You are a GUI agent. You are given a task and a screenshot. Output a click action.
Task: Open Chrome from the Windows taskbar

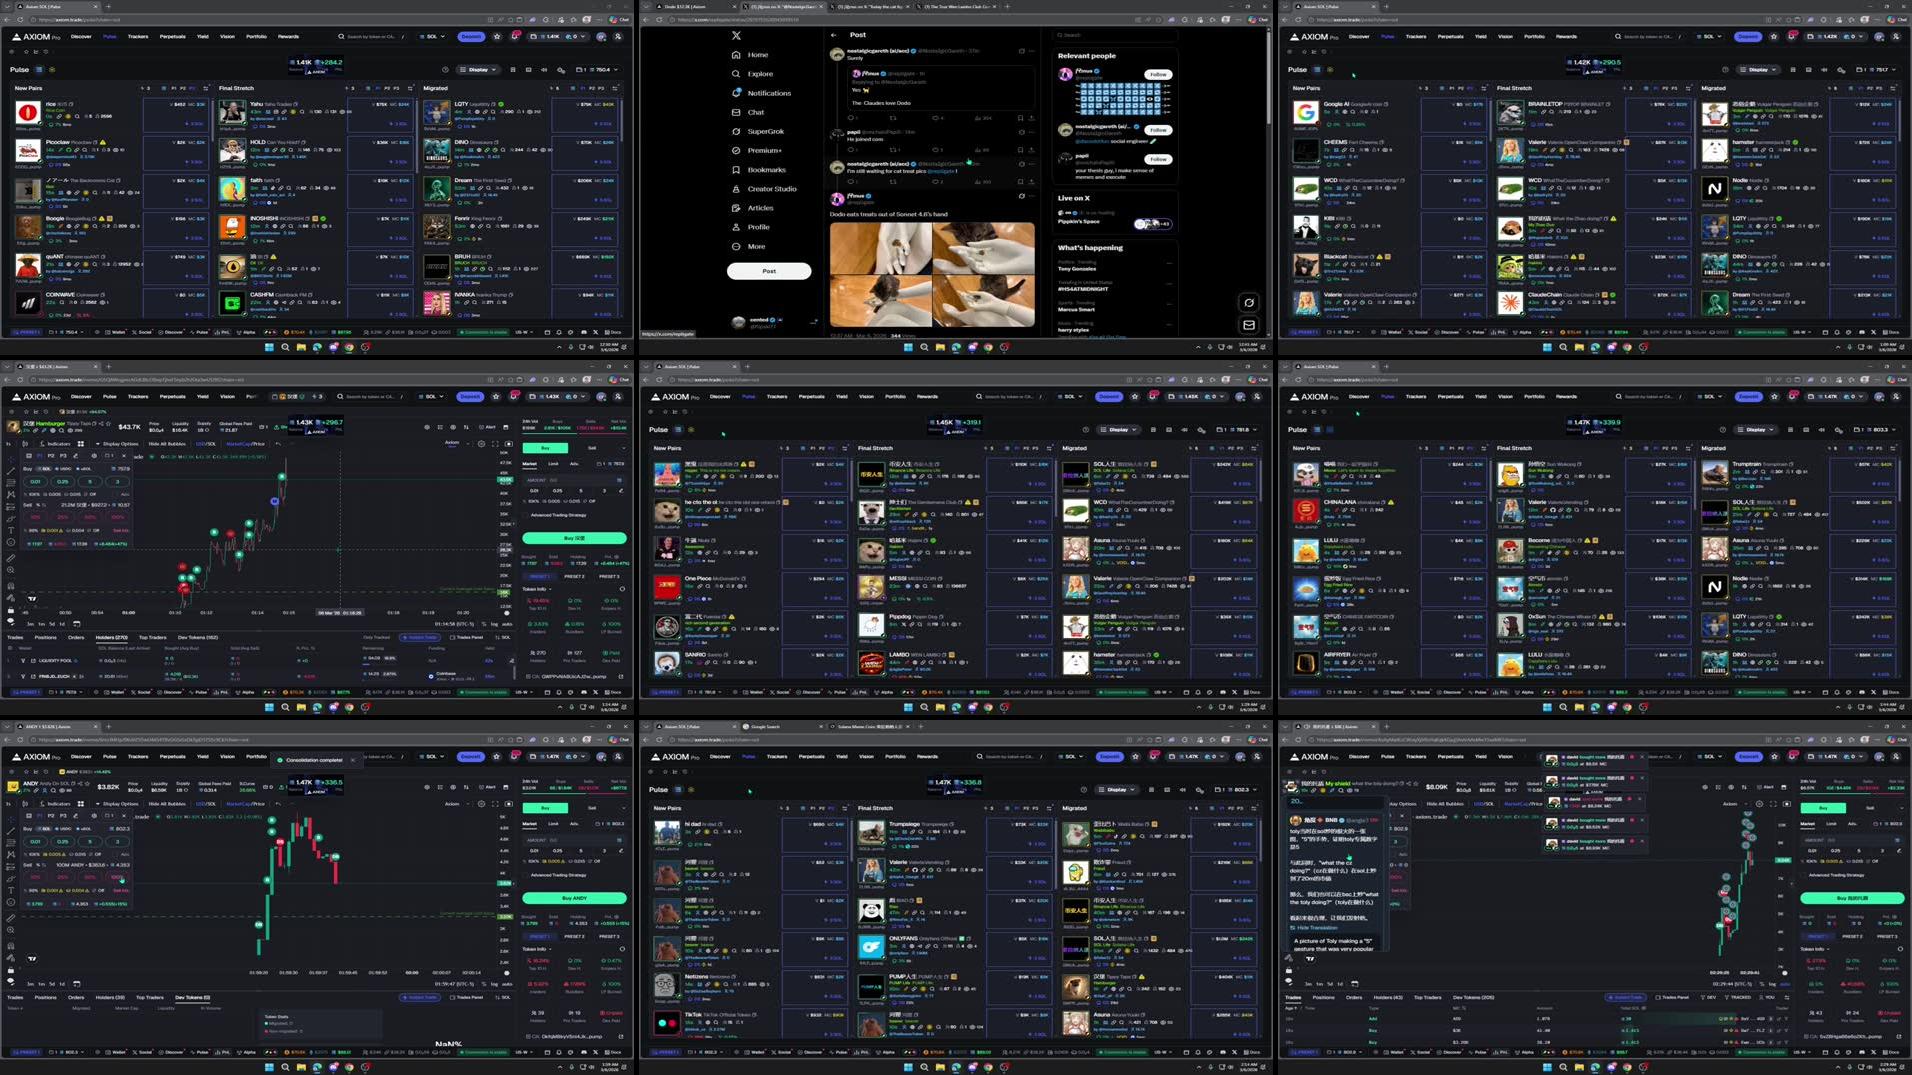[x=349, y=347]
